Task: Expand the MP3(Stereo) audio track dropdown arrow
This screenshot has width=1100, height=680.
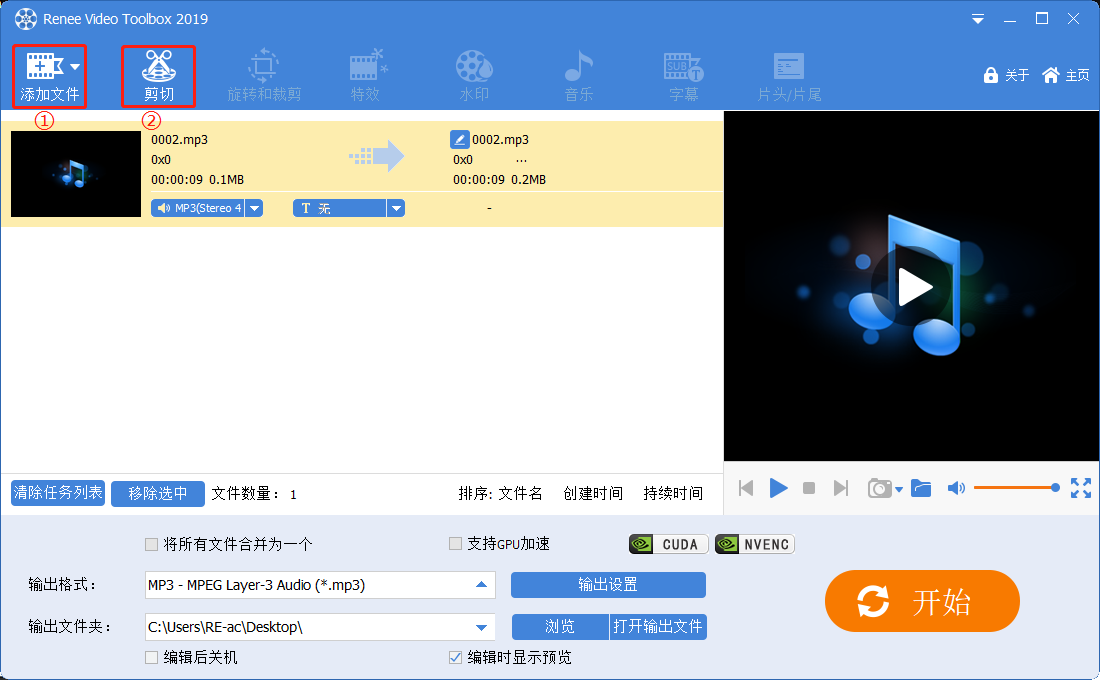Action: pos(255,208)
